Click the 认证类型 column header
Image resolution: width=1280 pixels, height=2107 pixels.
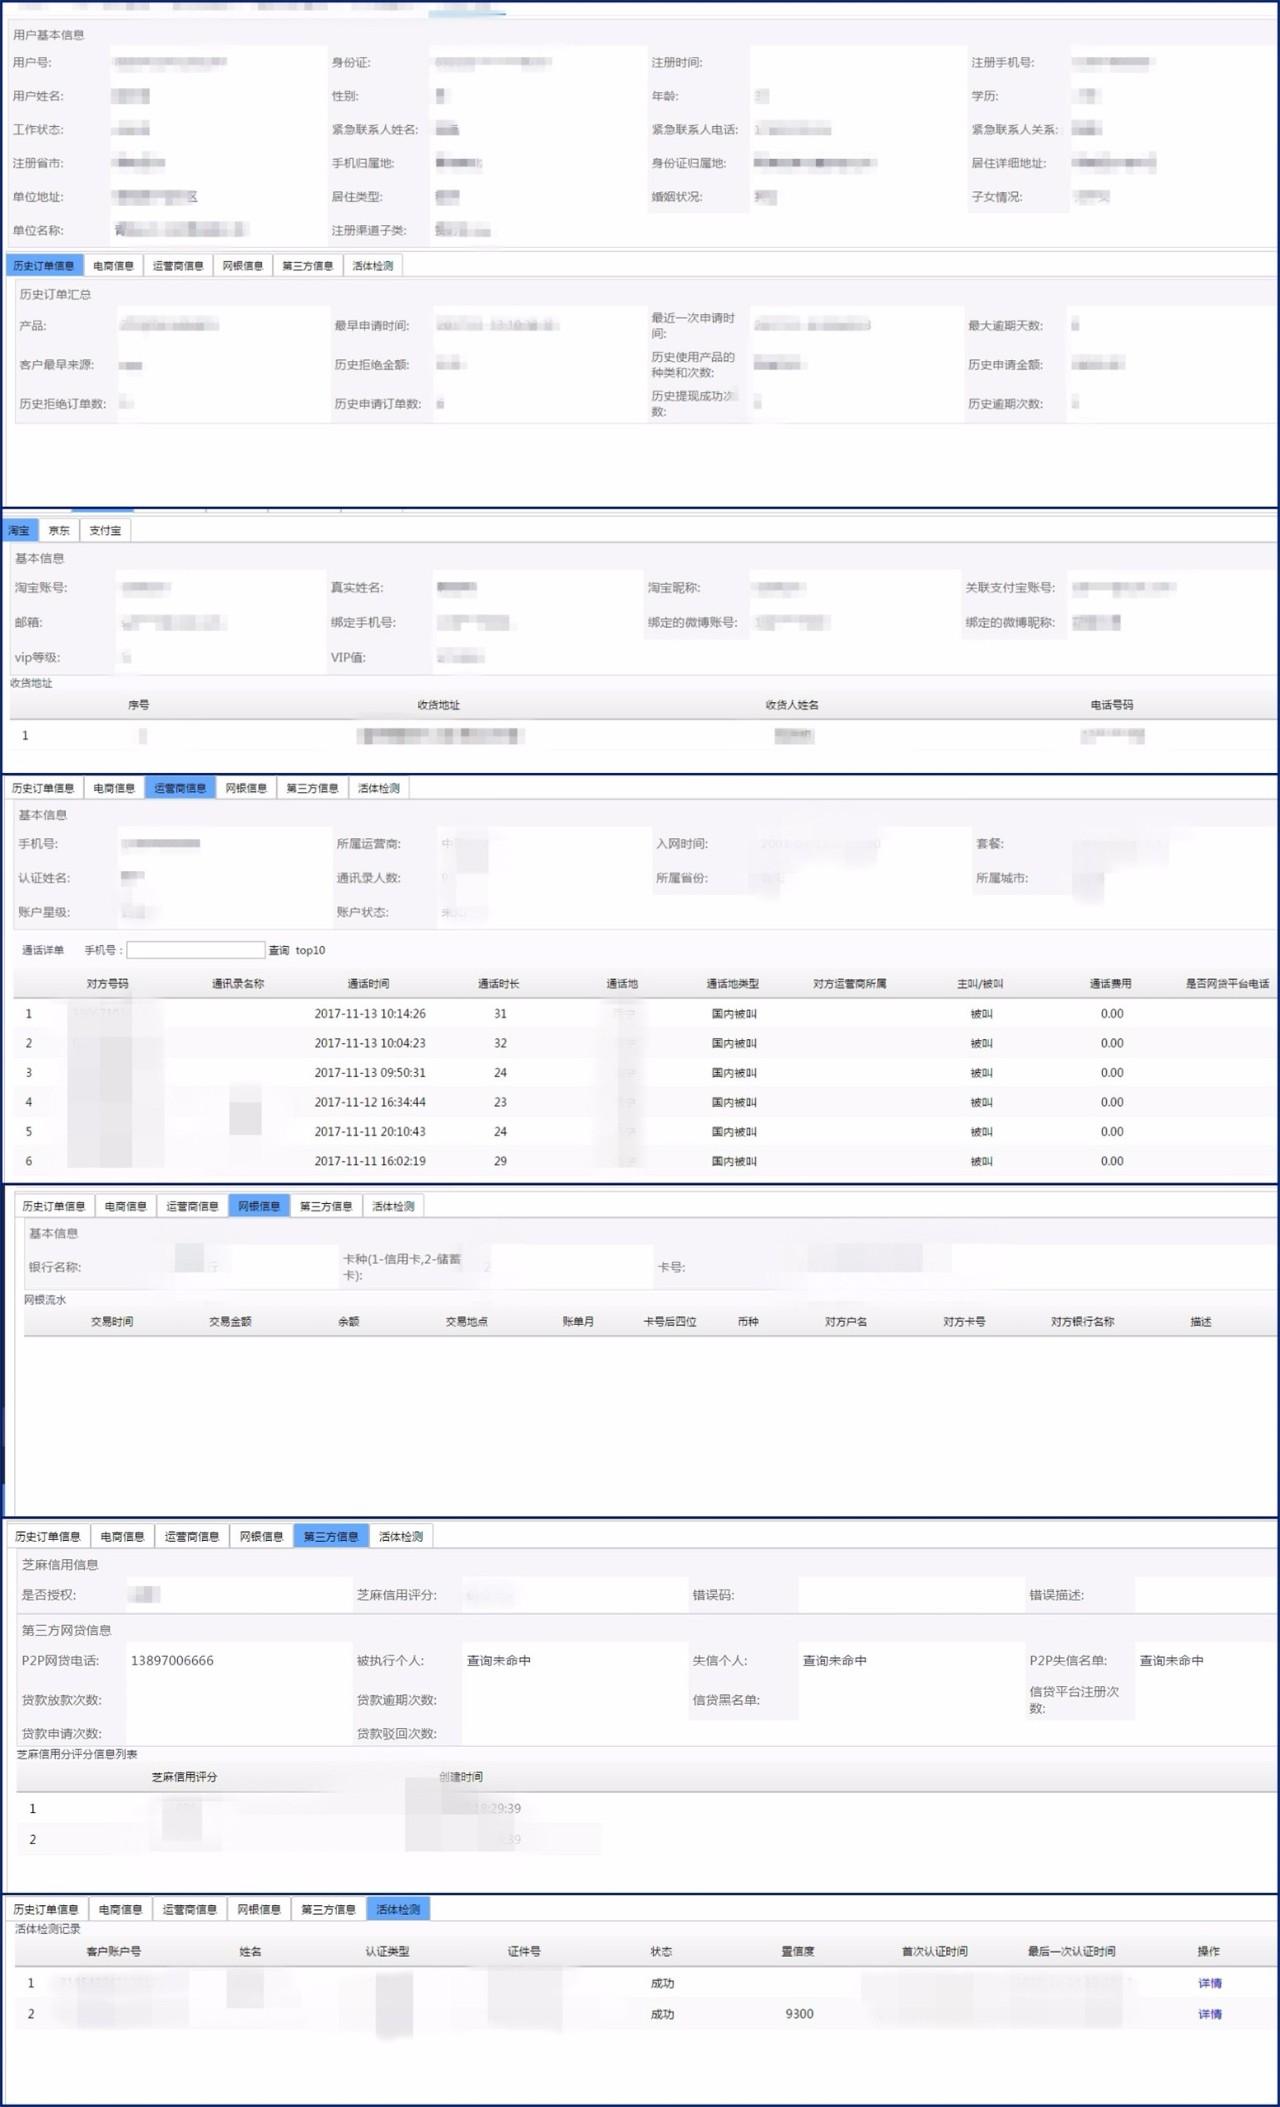click(x=387, y=1951)
